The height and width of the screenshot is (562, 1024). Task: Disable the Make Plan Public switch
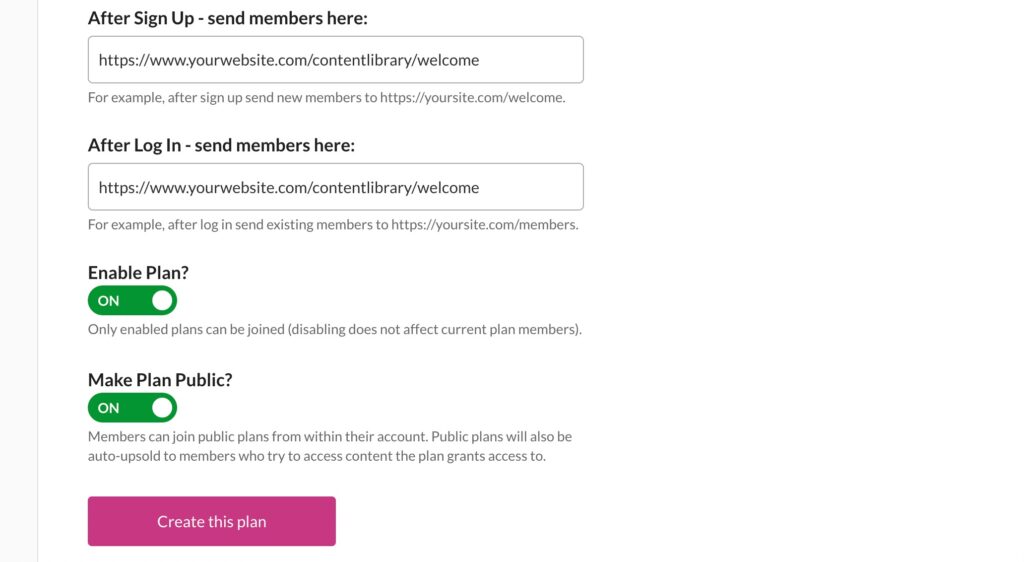click(133, 408)
